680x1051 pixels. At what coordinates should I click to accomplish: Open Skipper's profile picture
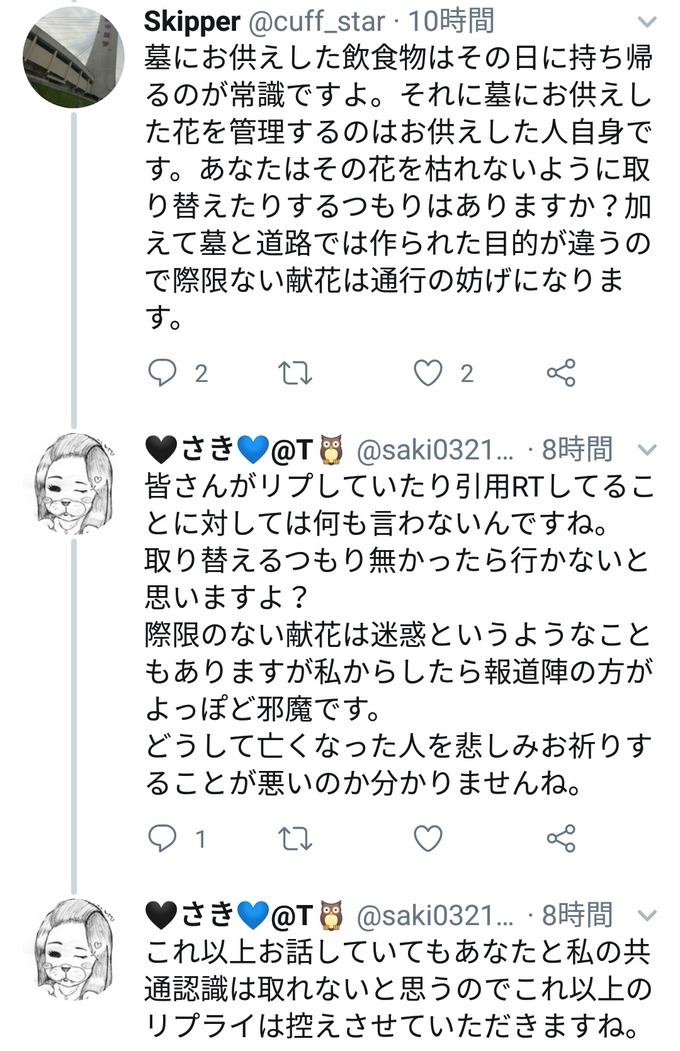pyautogui.click(x=74, y=57)
